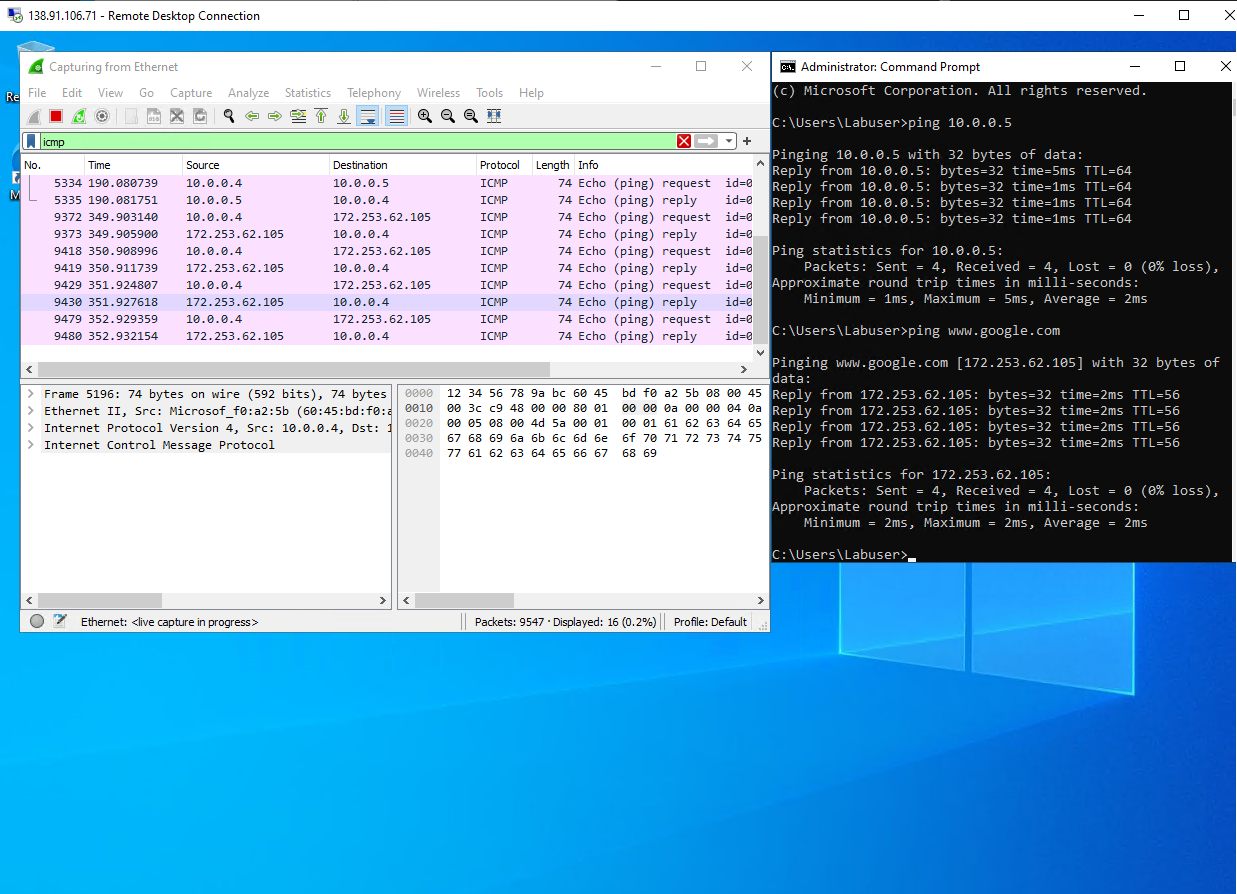The height and width of the screenshot is (894, 1237).
Task: Toggle auto-scroll in live capture
Action: (367, 115)
